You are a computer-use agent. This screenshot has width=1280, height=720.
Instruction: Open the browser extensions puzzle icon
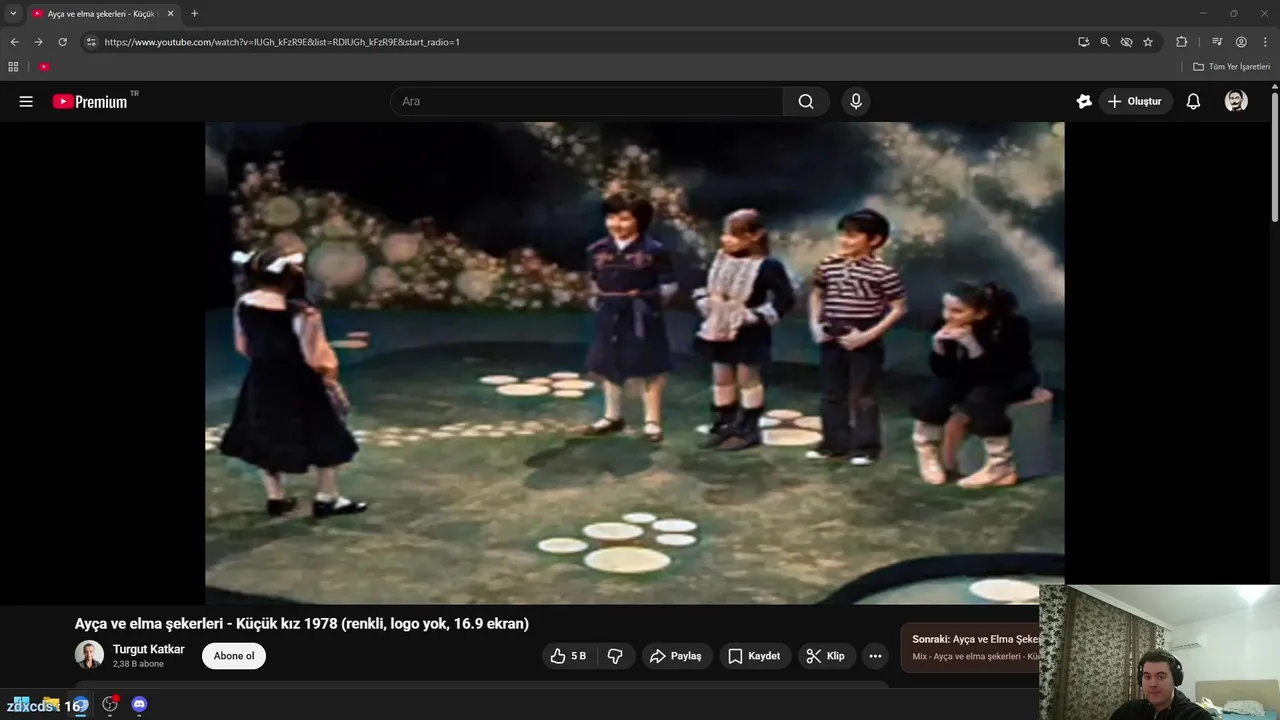coord(1181,42)
